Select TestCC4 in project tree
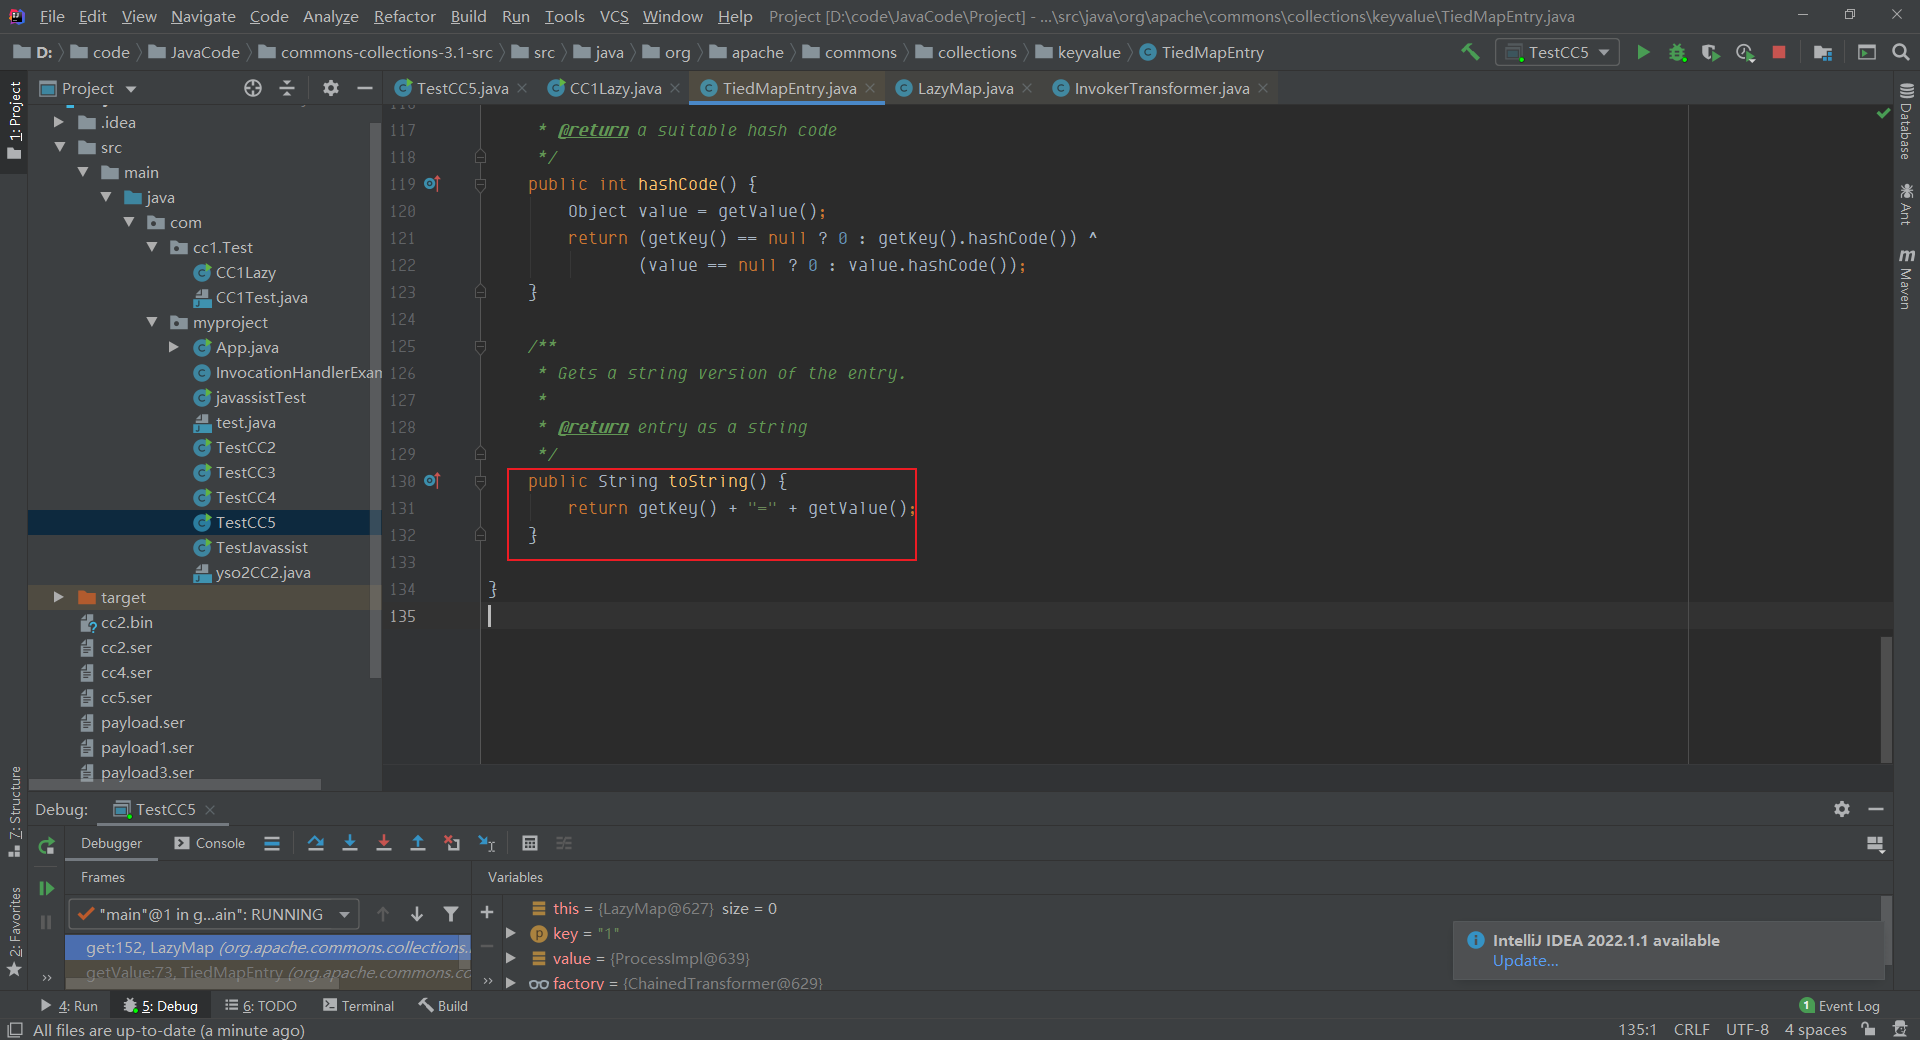The width and height of the screenshot is (1920, 1040). click(245, 497)
